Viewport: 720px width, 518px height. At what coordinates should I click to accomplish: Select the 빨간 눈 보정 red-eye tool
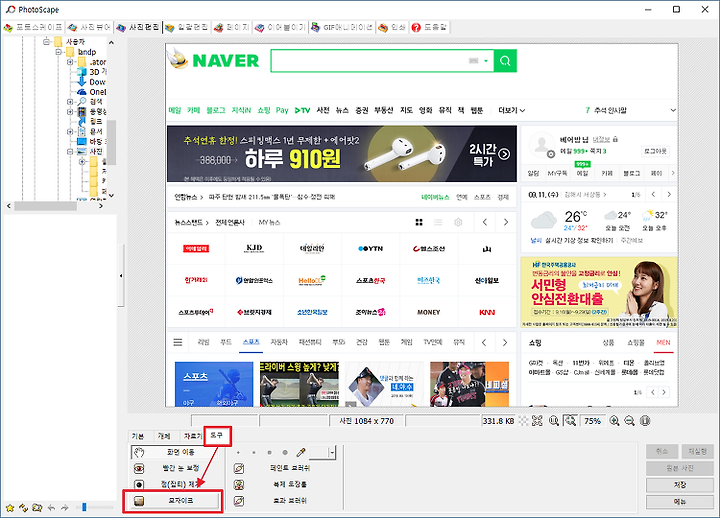click(174, 468)
